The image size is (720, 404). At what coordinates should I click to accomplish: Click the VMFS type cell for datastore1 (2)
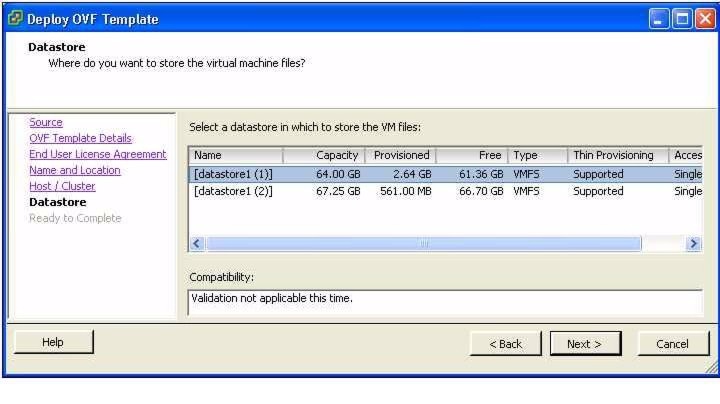coord(526,191)
